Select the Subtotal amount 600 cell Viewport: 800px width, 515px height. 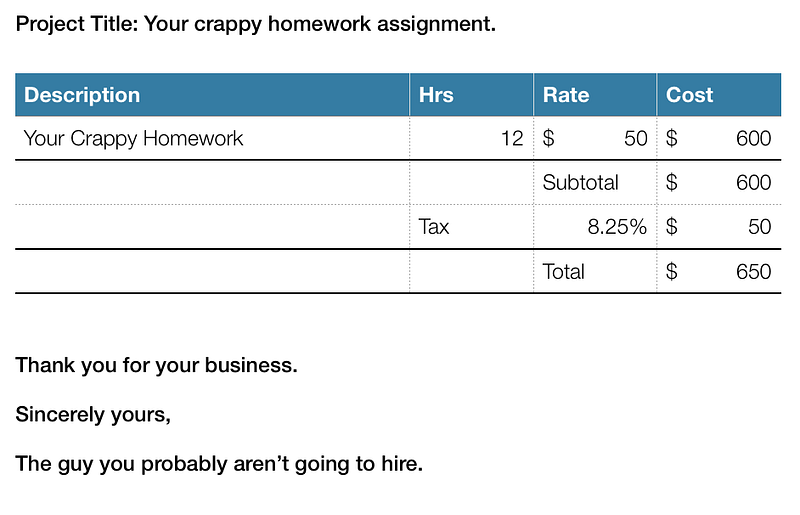(719, 183)
